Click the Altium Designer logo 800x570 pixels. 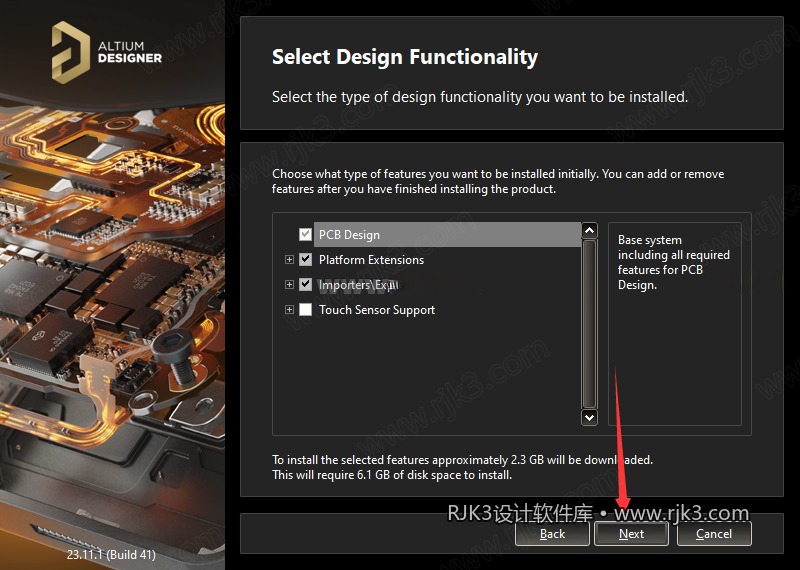click(x=107, y=52)
